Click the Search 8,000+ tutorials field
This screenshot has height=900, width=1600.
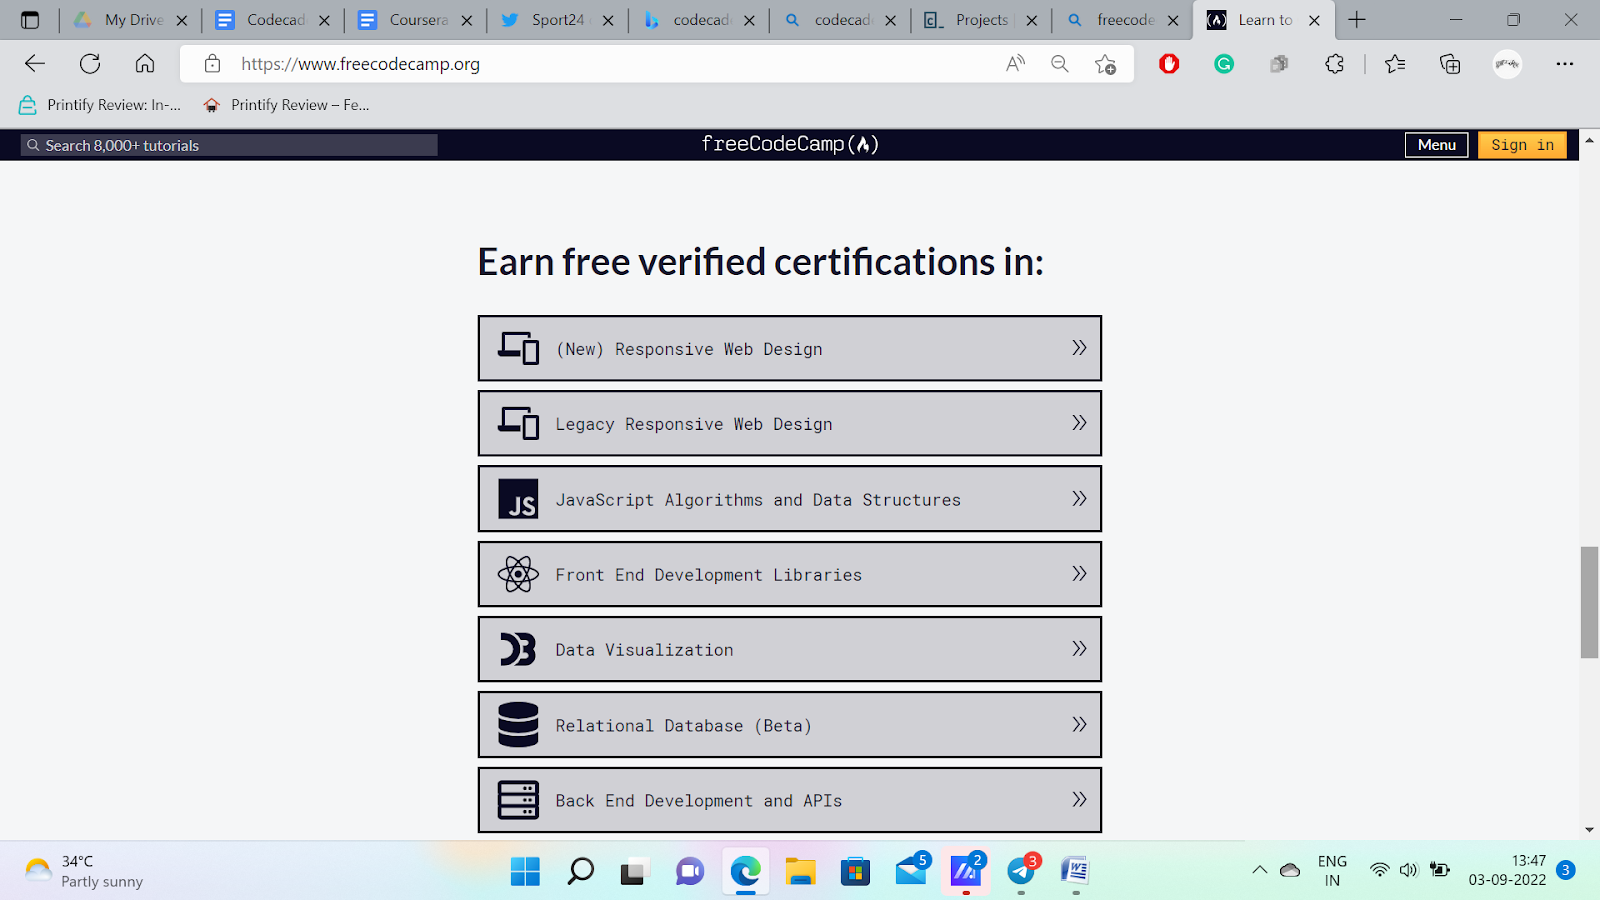coord(230,145)
